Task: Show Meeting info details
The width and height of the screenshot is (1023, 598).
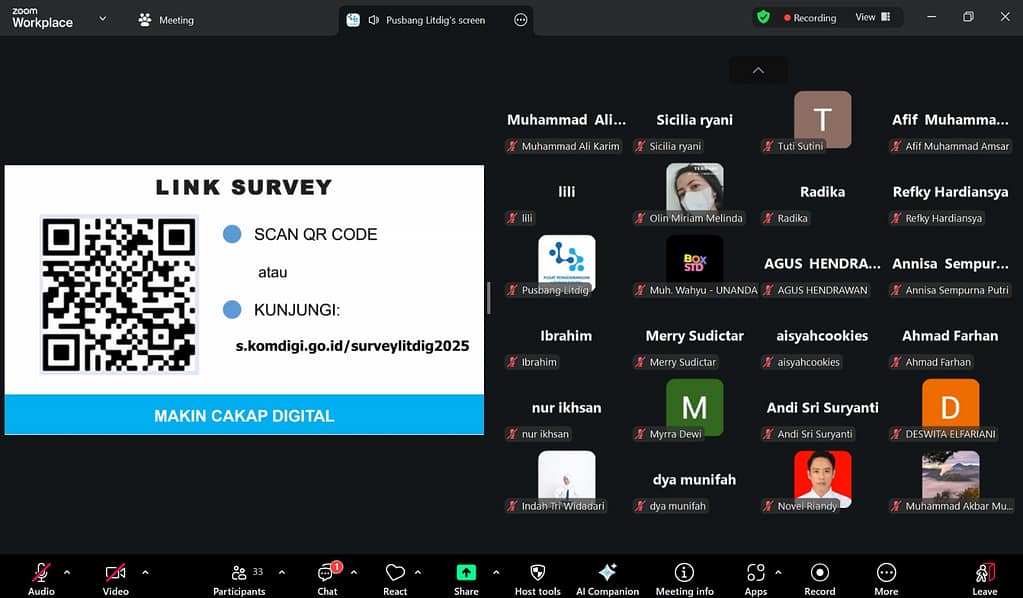Action: [684, 577]
